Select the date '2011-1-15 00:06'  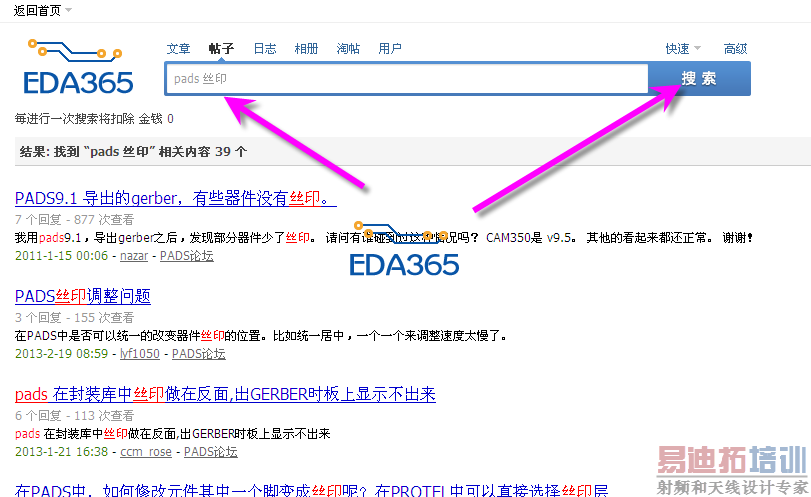62,256
